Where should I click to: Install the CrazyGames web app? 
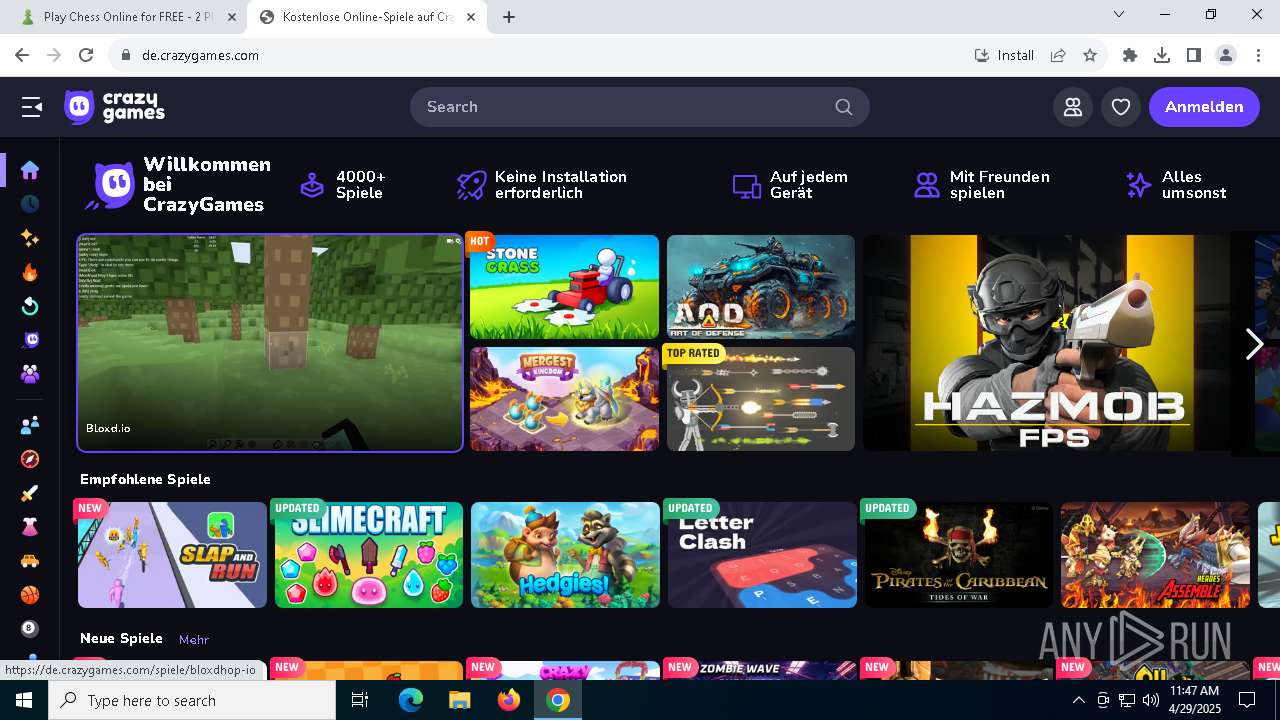pyautogui.click(x=1005, y=55)
